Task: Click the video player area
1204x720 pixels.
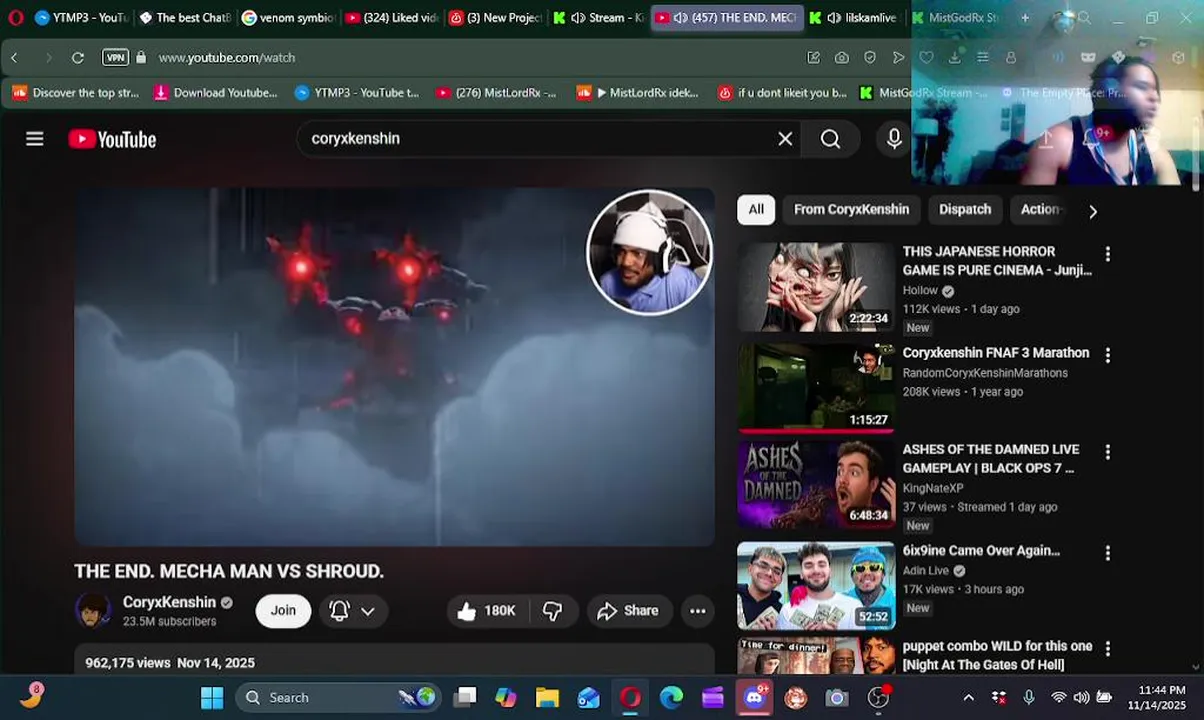Action: pyautogui.click(x=394, y=366)
